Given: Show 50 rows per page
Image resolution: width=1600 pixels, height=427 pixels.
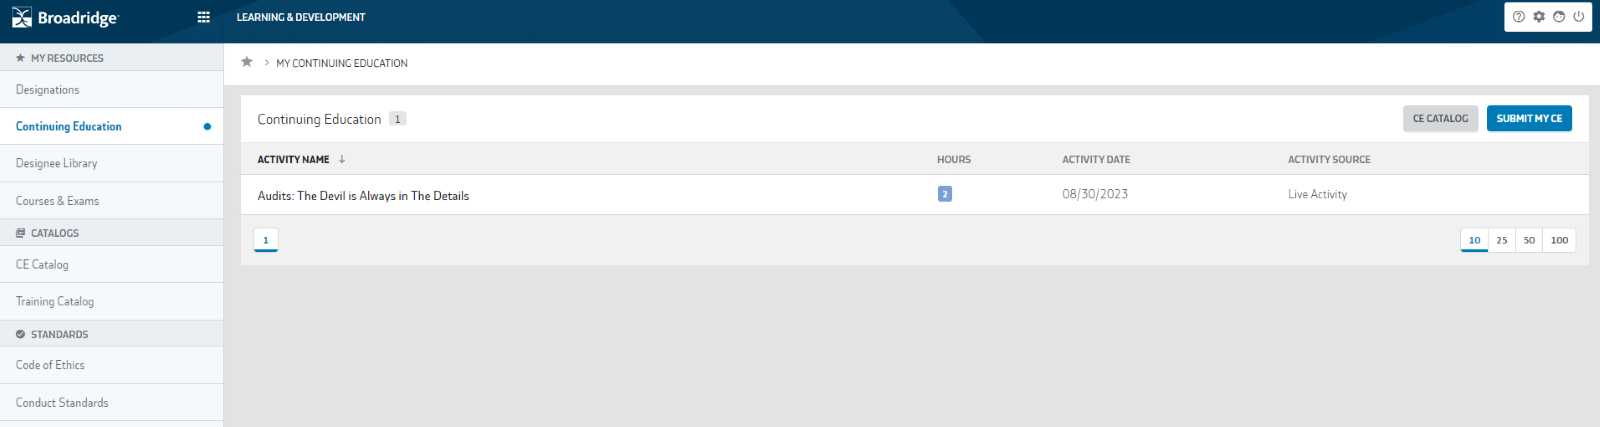Looking at the screenshot, I should pyautogui.click(x=1529, y=240).
